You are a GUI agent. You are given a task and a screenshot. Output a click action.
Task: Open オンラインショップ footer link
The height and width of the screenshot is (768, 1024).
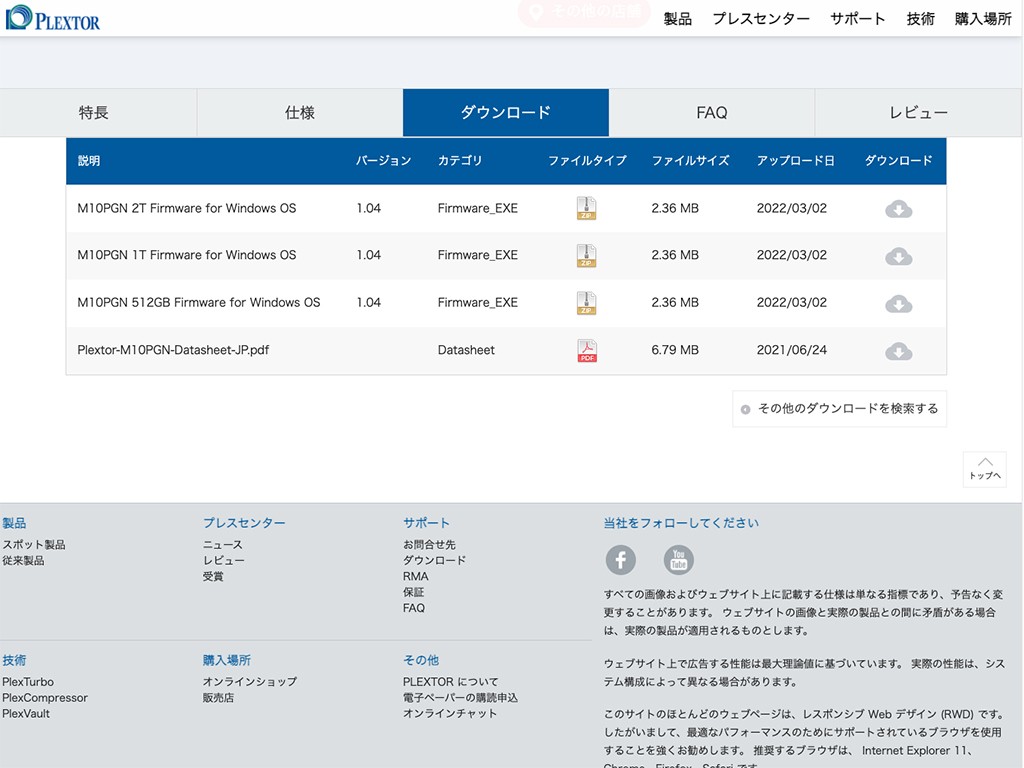click(249, 682)
